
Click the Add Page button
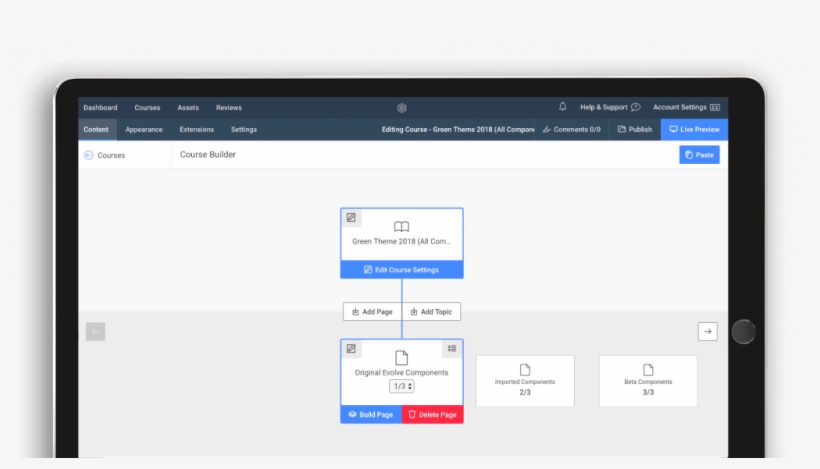[x=372, y=312]
